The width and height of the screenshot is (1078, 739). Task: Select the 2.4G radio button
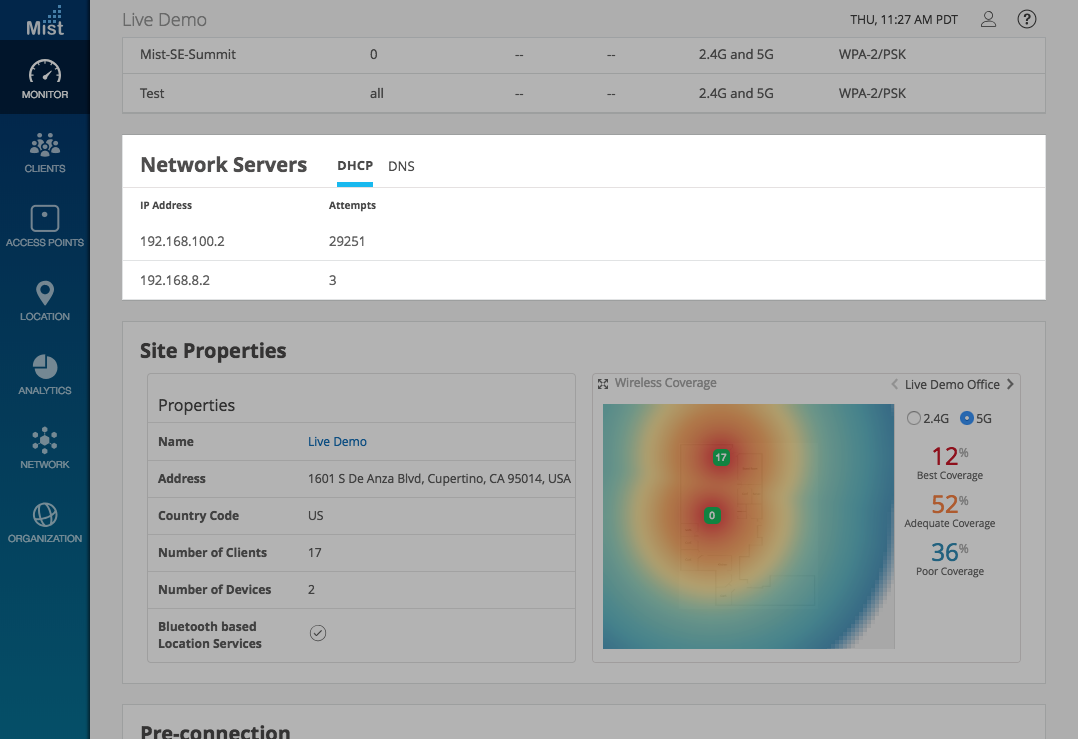(x=913, y=418)
